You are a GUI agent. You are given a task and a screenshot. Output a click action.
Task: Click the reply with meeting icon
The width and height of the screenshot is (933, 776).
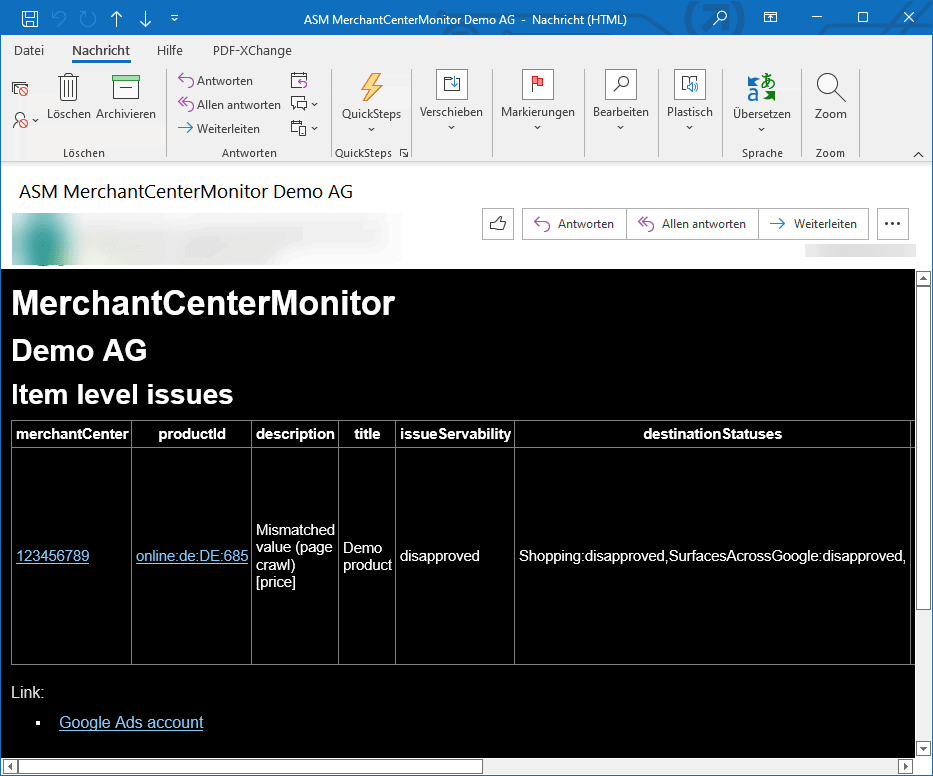tap(299, 80)
